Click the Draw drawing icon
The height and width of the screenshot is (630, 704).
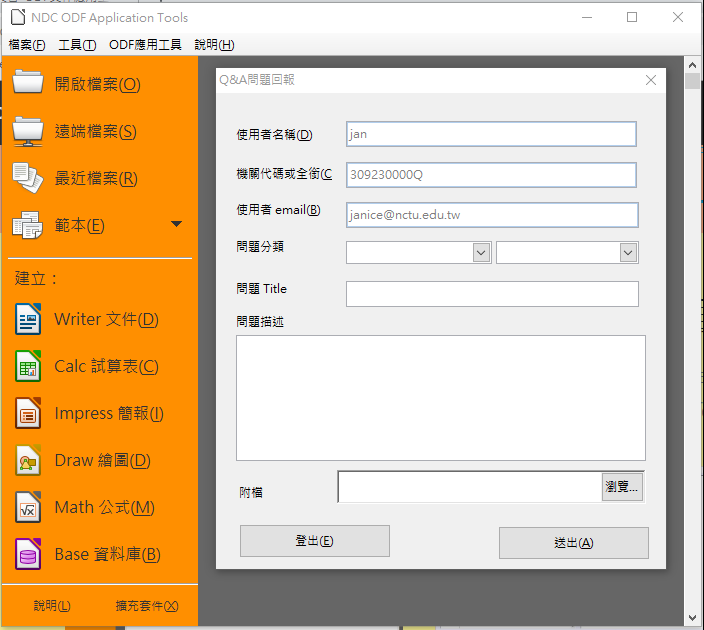click(27, 461)
